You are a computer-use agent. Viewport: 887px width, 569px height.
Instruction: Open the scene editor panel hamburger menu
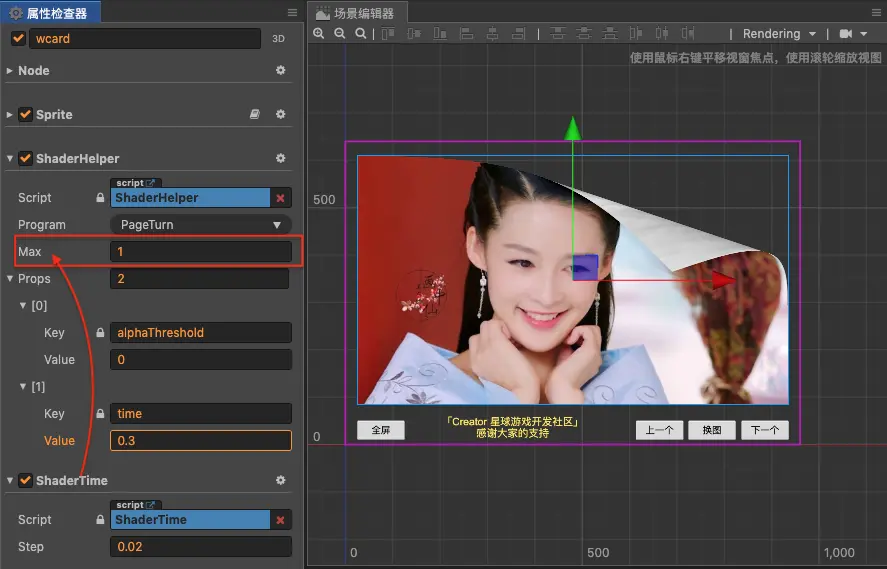click(x=876, y=12)
